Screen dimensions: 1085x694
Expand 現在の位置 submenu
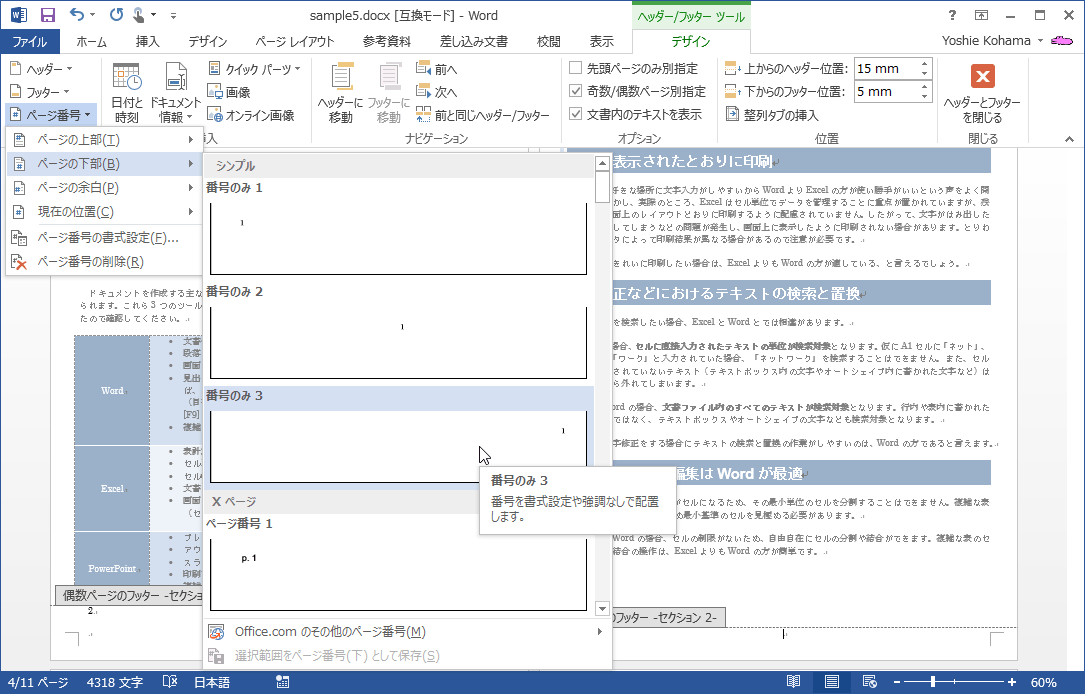(x=104, y=212)
